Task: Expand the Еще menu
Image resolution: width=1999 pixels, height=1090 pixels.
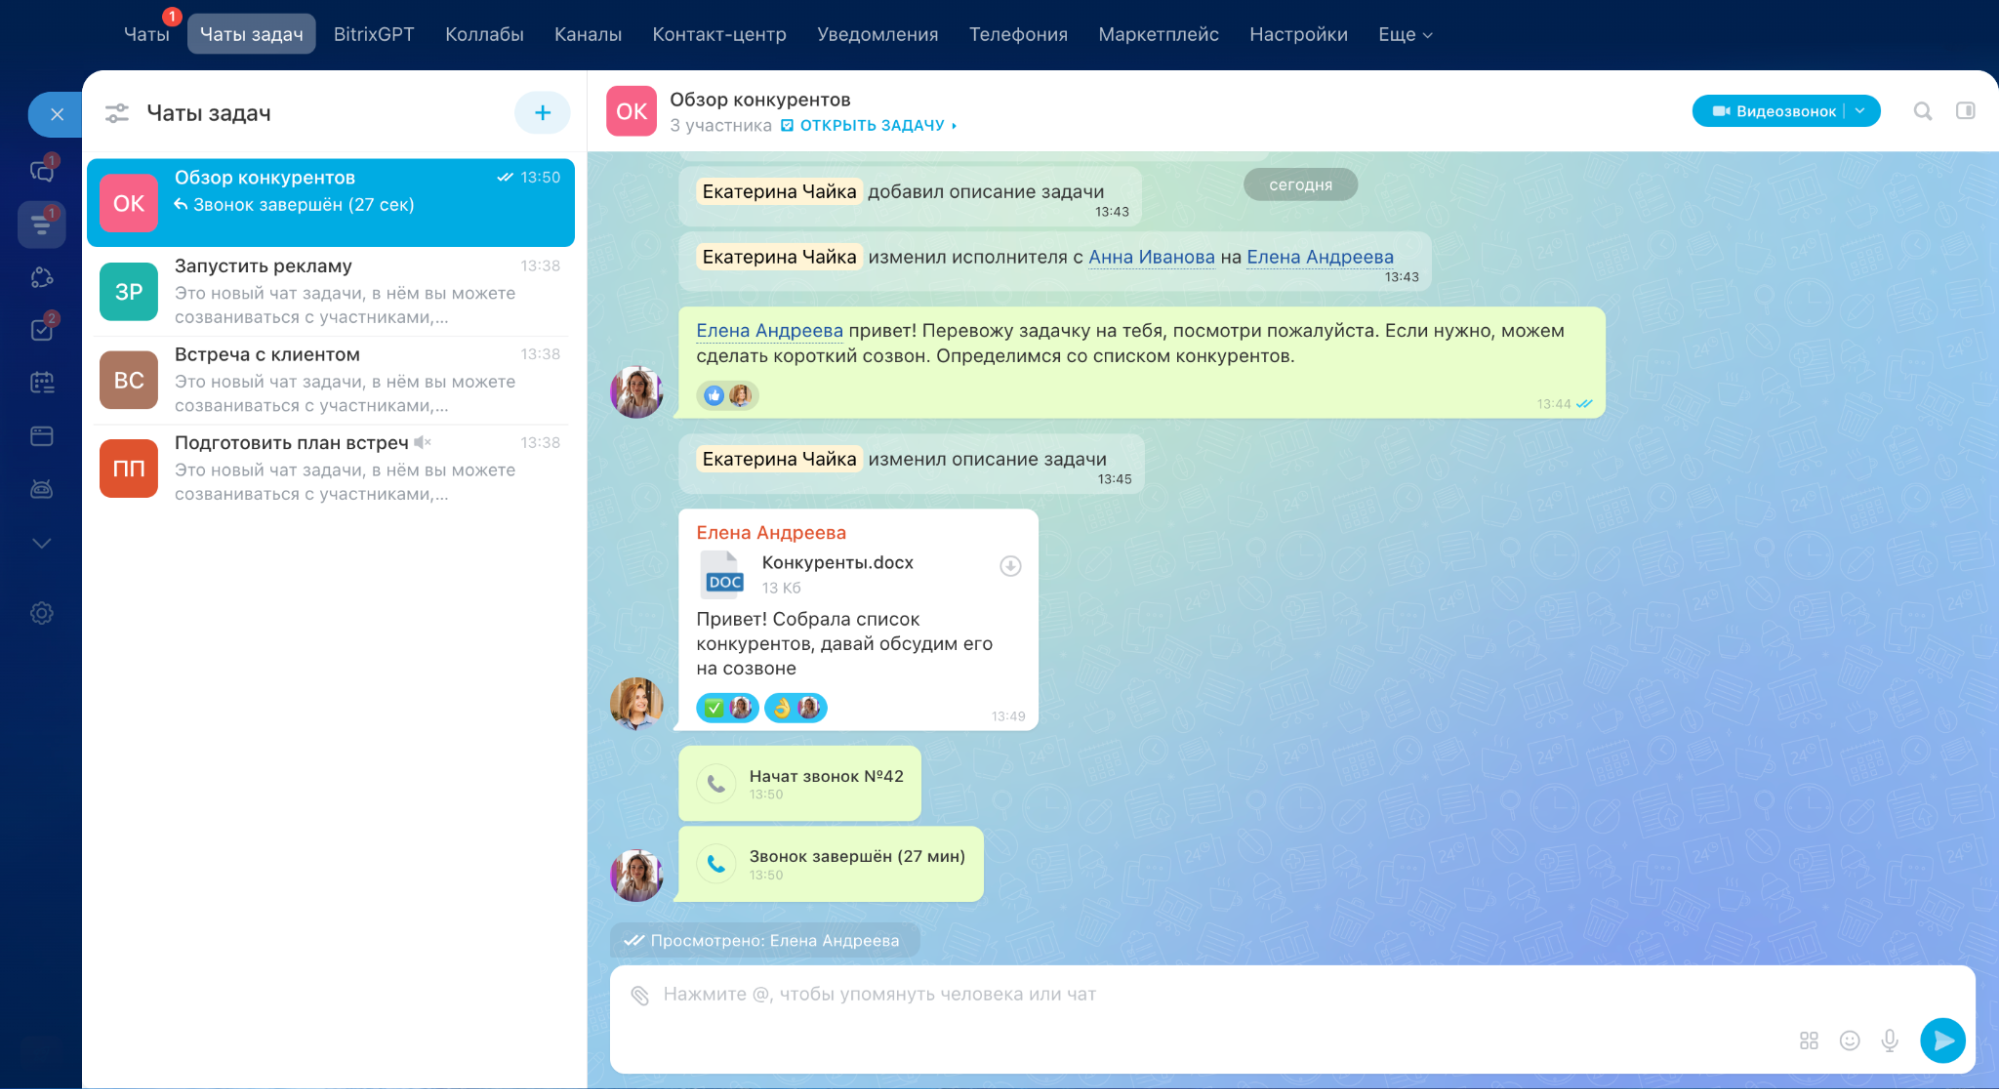Action: 1404,34
